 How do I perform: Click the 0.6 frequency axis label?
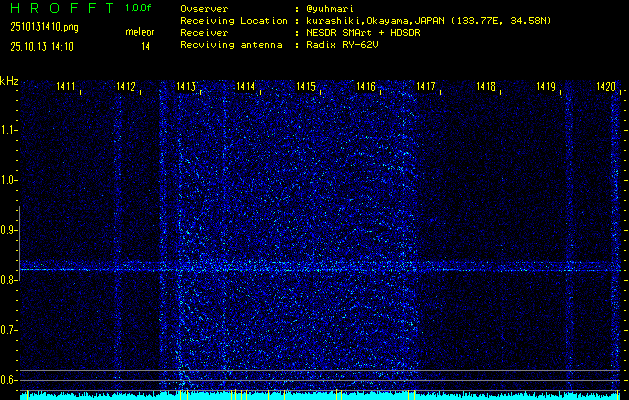9,380
